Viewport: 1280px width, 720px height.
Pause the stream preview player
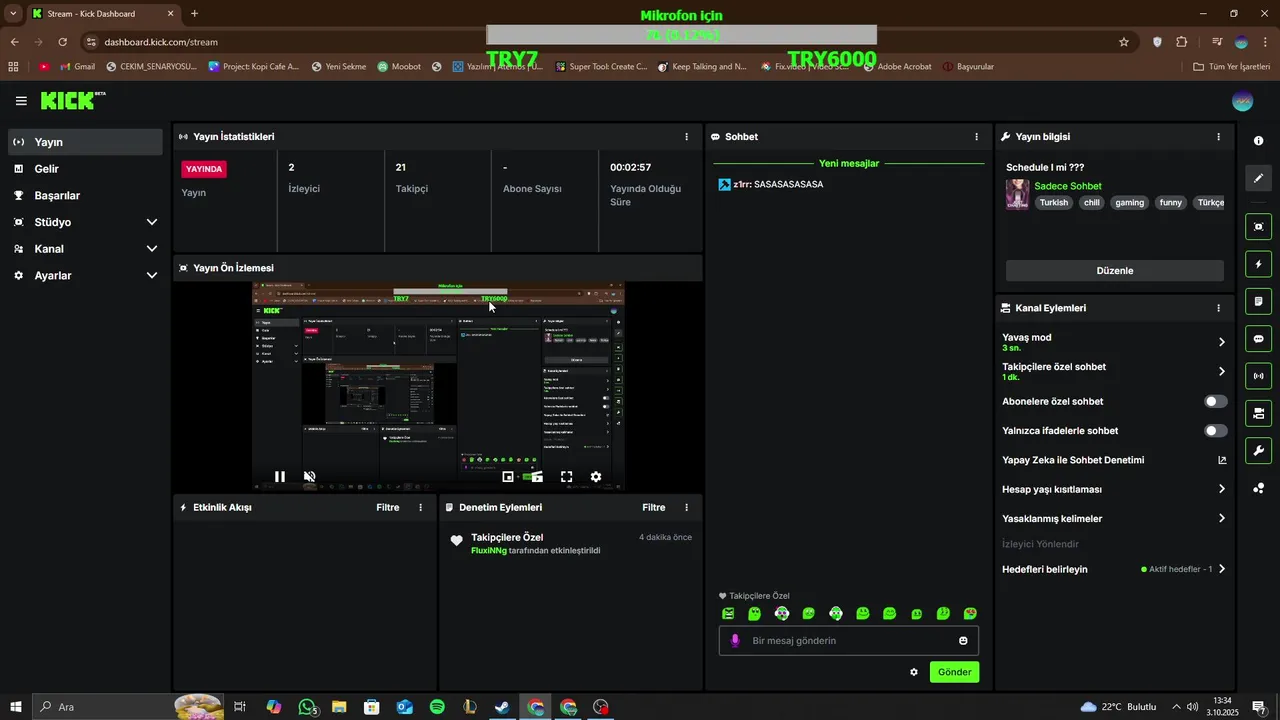click(280, 477)
